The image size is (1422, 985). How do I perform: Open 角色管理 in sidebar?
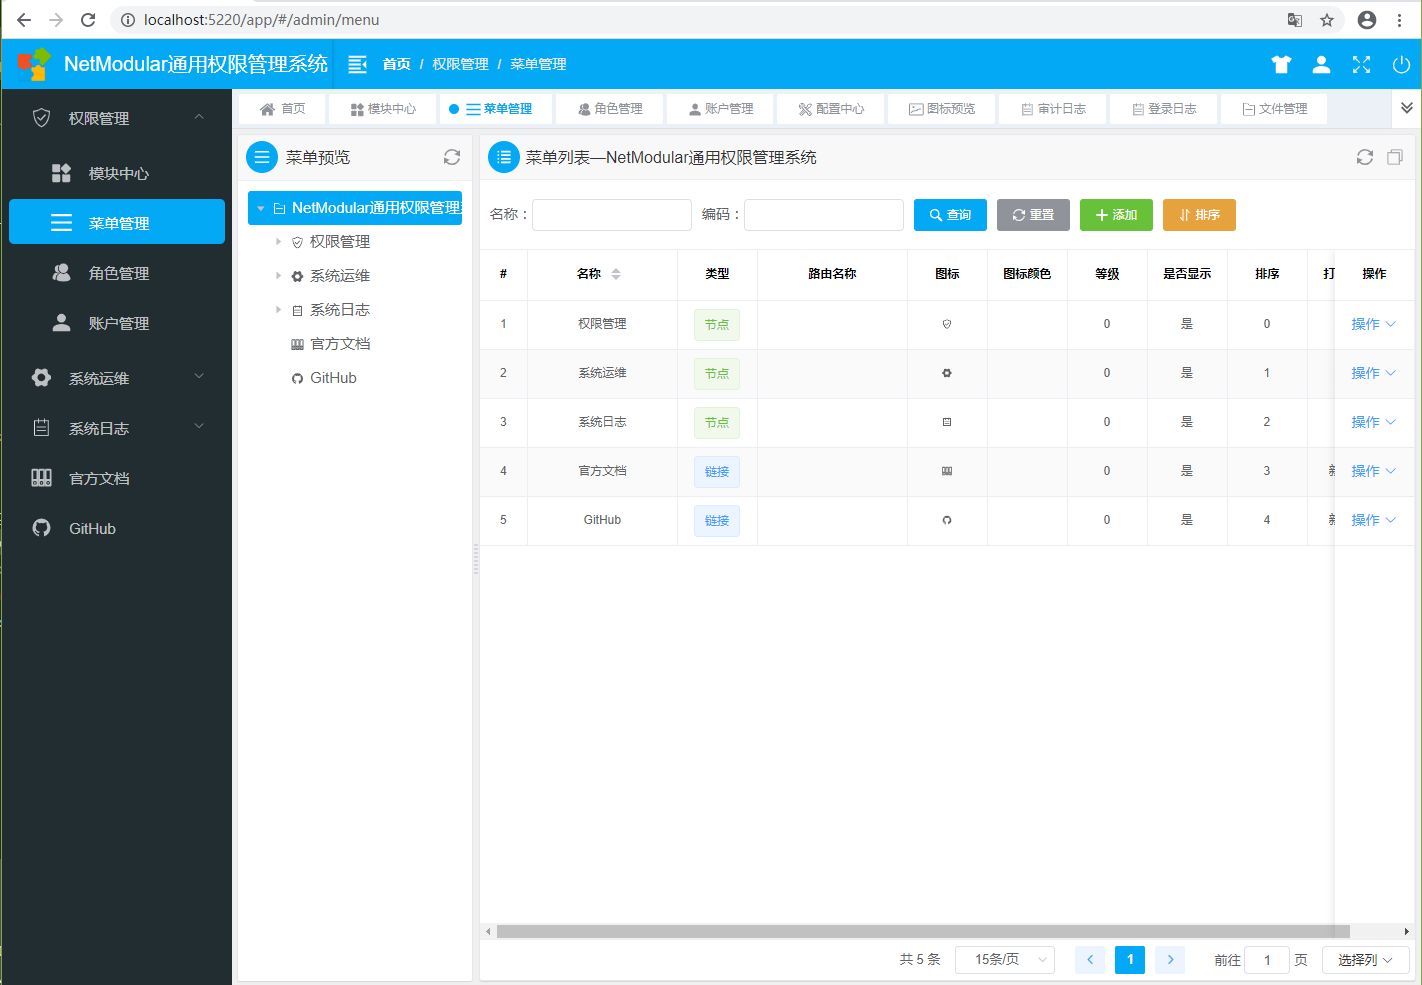tap(117, 273)
